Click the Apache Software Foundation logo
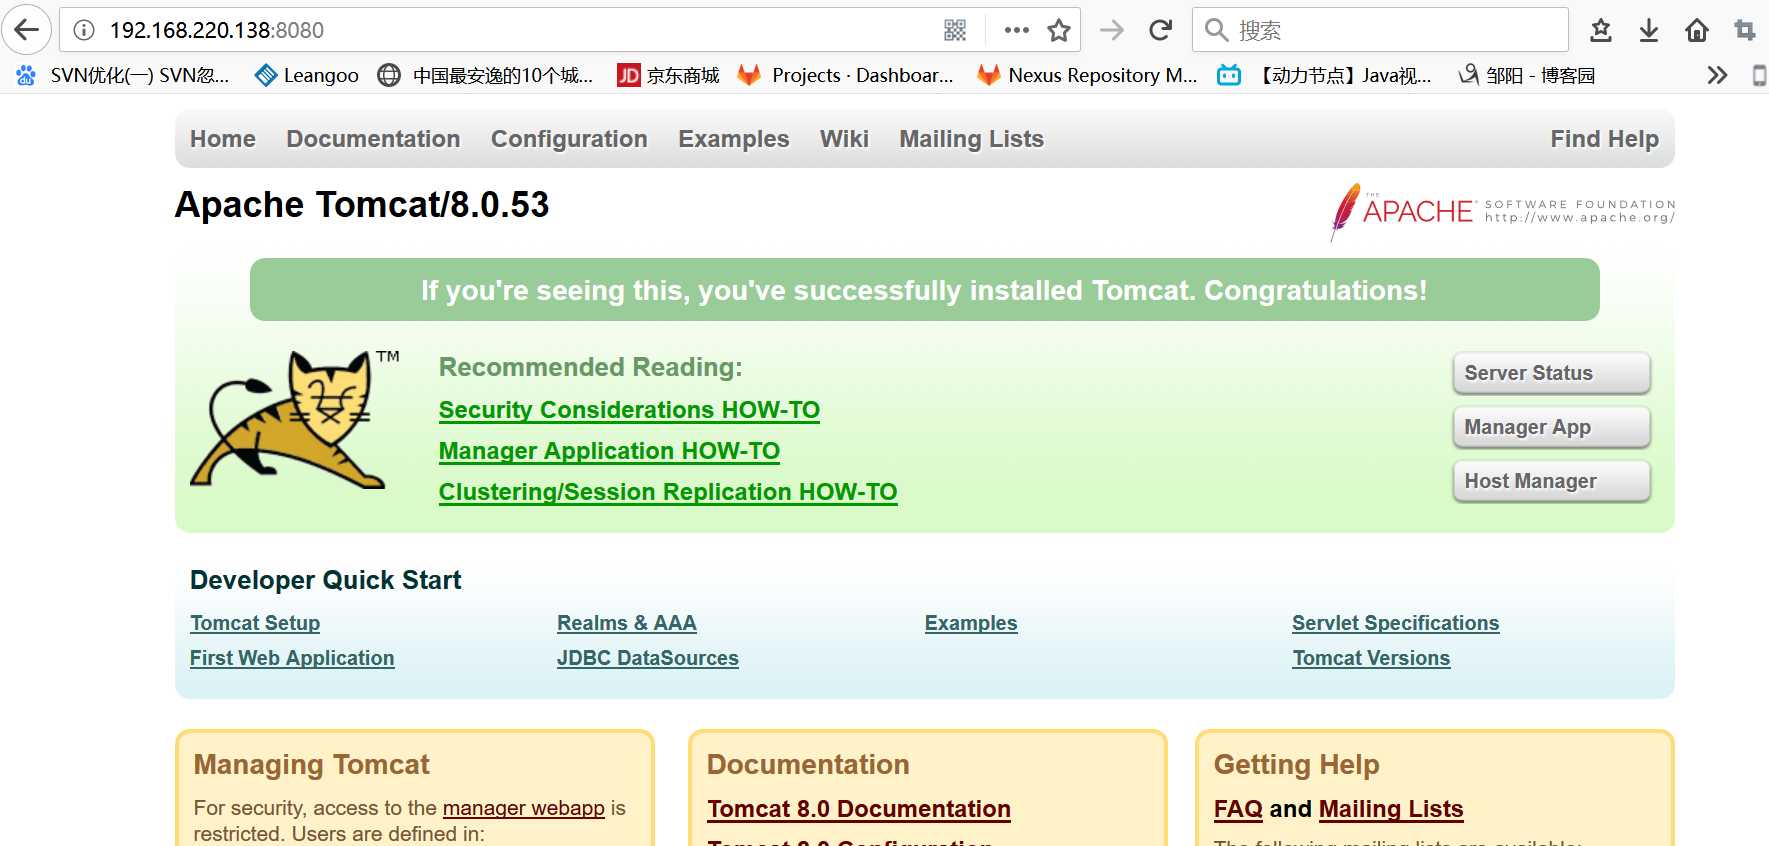Viewport: 1769px width, 846px height. click(x=1502, y=211)
